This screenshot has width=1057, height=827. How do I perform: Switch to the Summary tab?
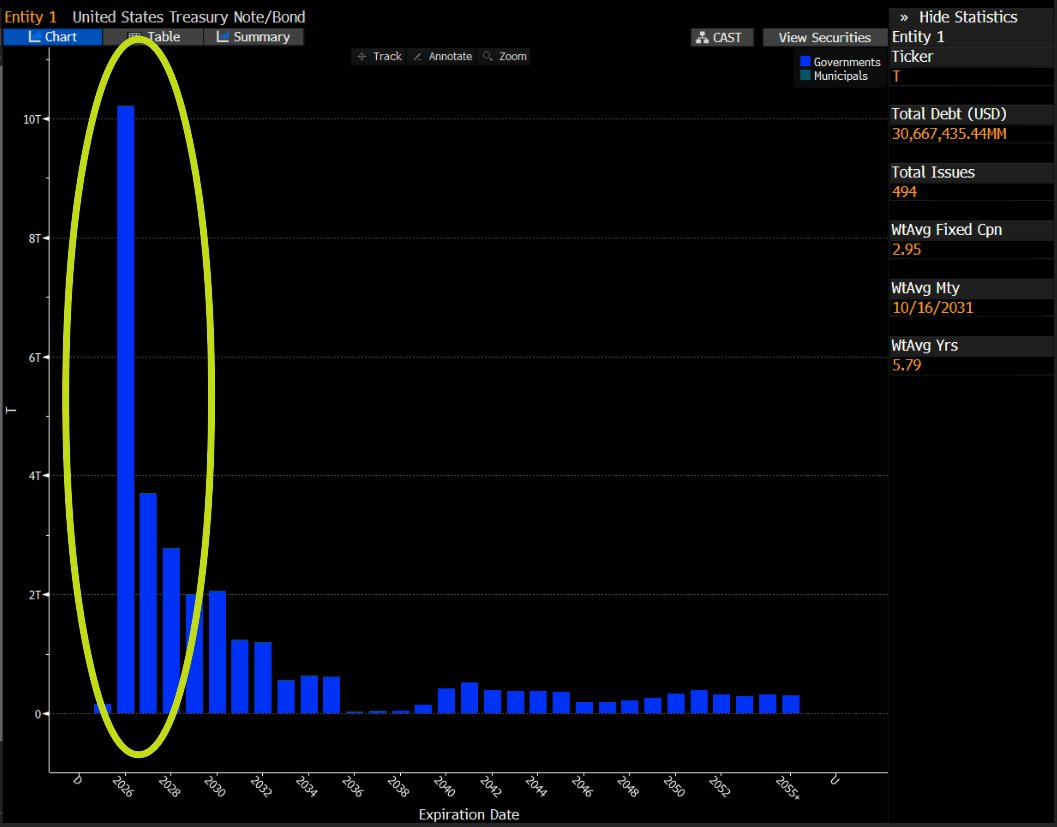[x=253, y=37]
